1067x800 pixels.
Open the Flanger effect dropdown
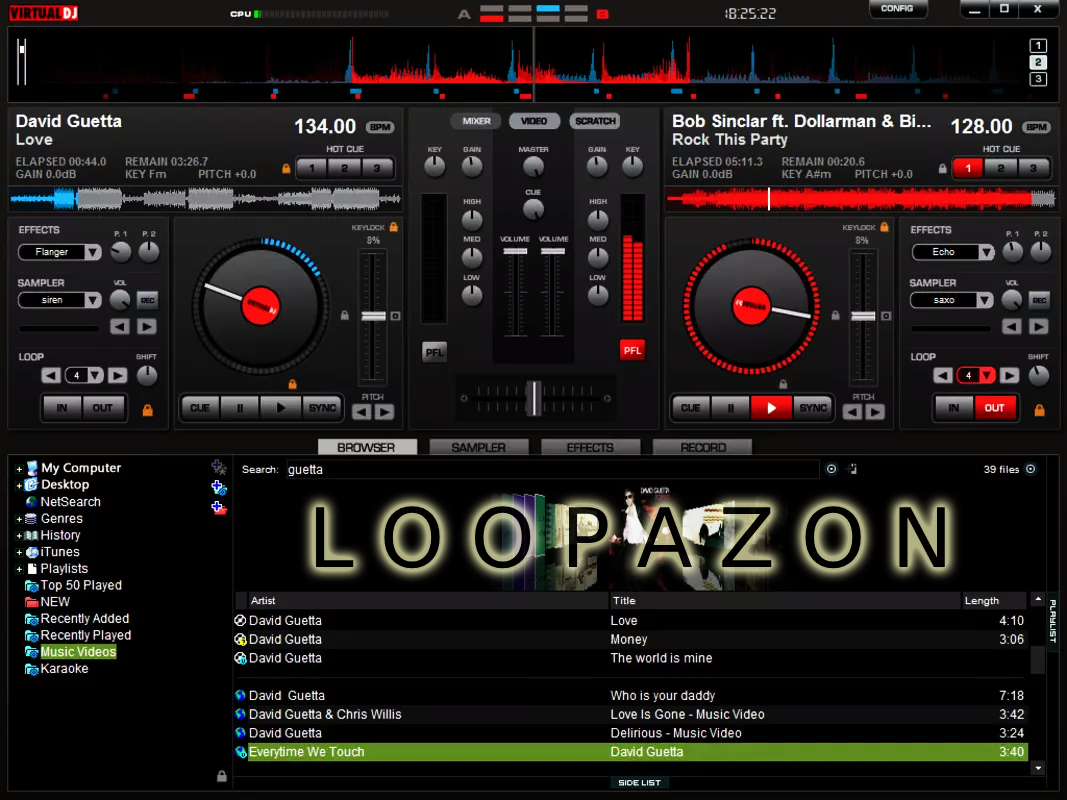93,252
